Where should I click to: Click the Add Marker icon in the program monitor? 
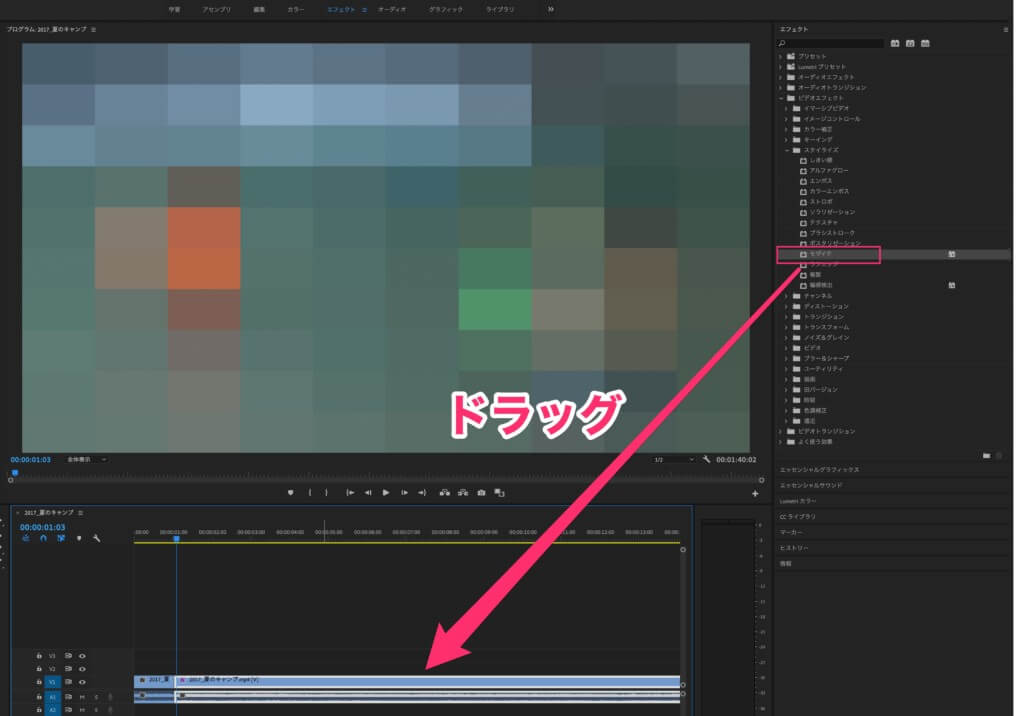(x=290, y=492)
